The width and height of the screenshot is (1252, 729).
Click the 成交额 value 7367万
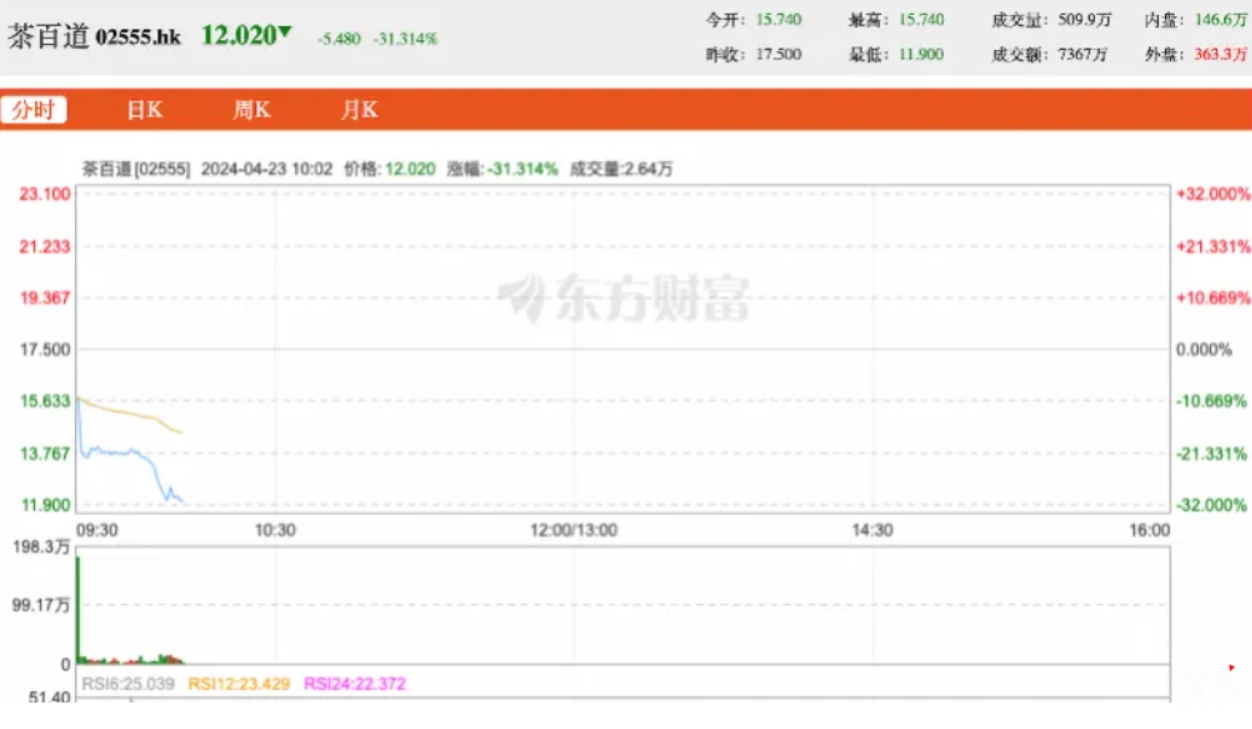(x=1082, y=55)
